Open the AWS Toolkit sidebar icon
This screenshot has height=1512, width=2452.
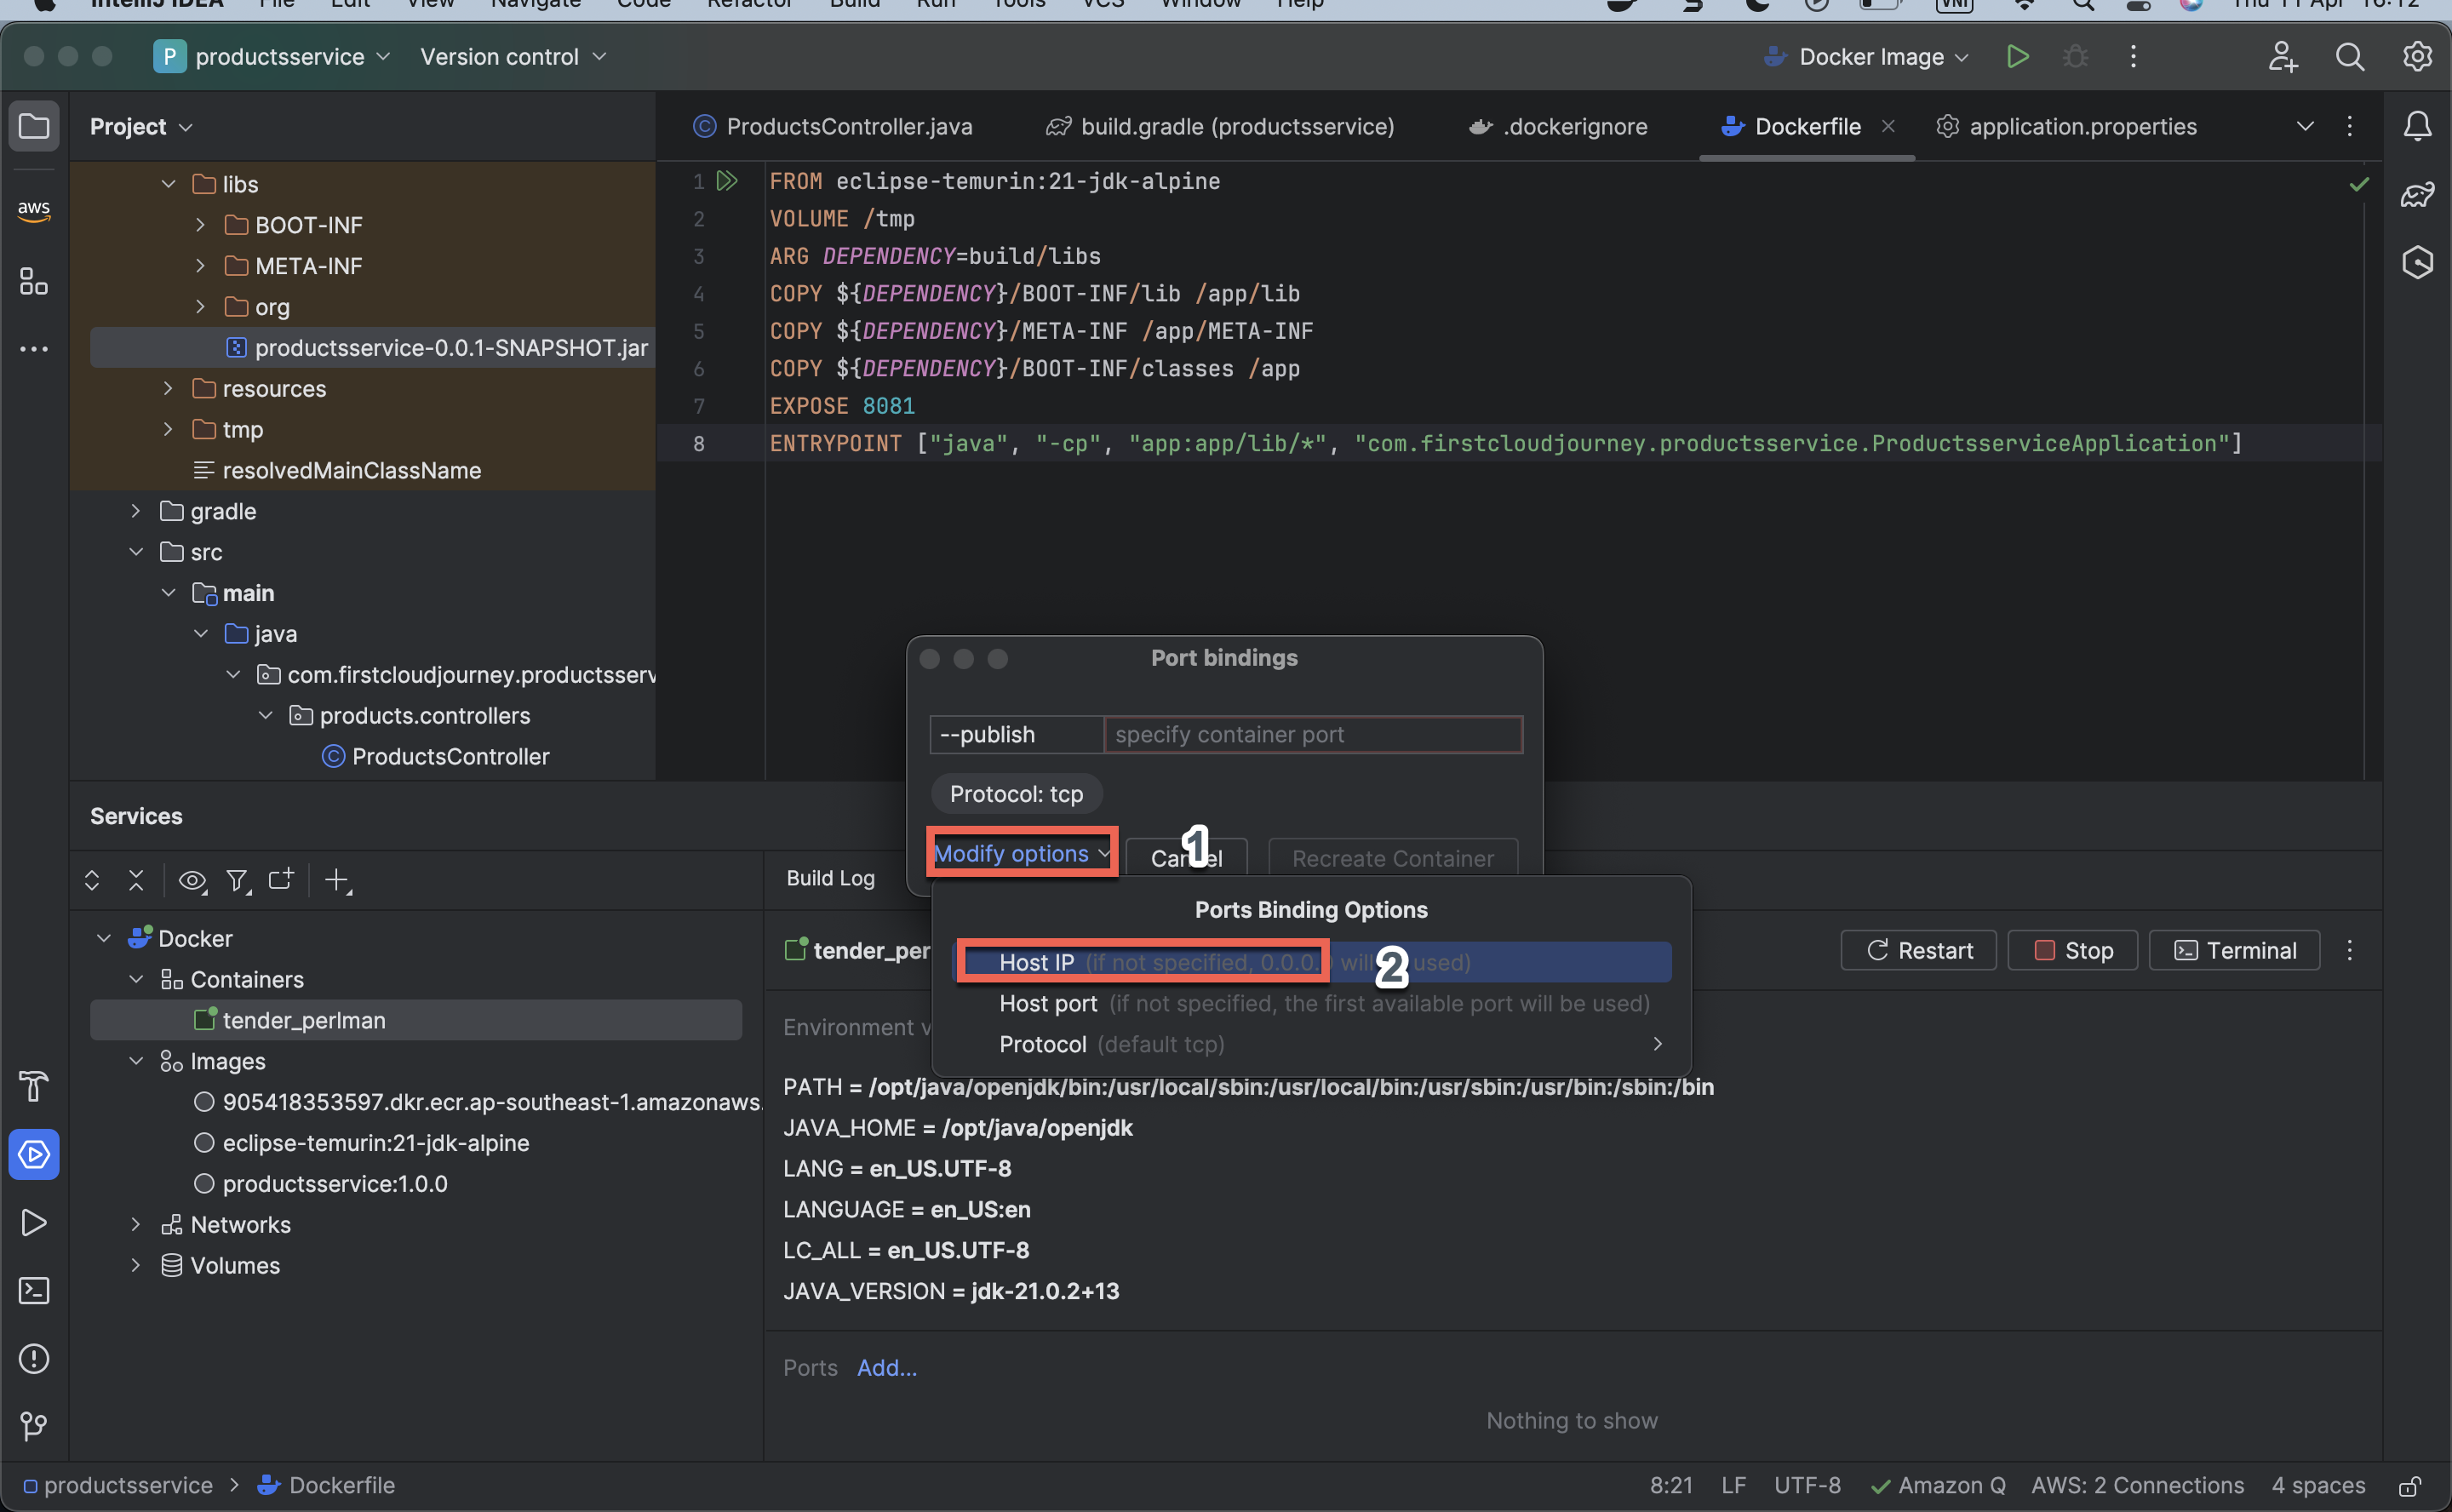34,210
